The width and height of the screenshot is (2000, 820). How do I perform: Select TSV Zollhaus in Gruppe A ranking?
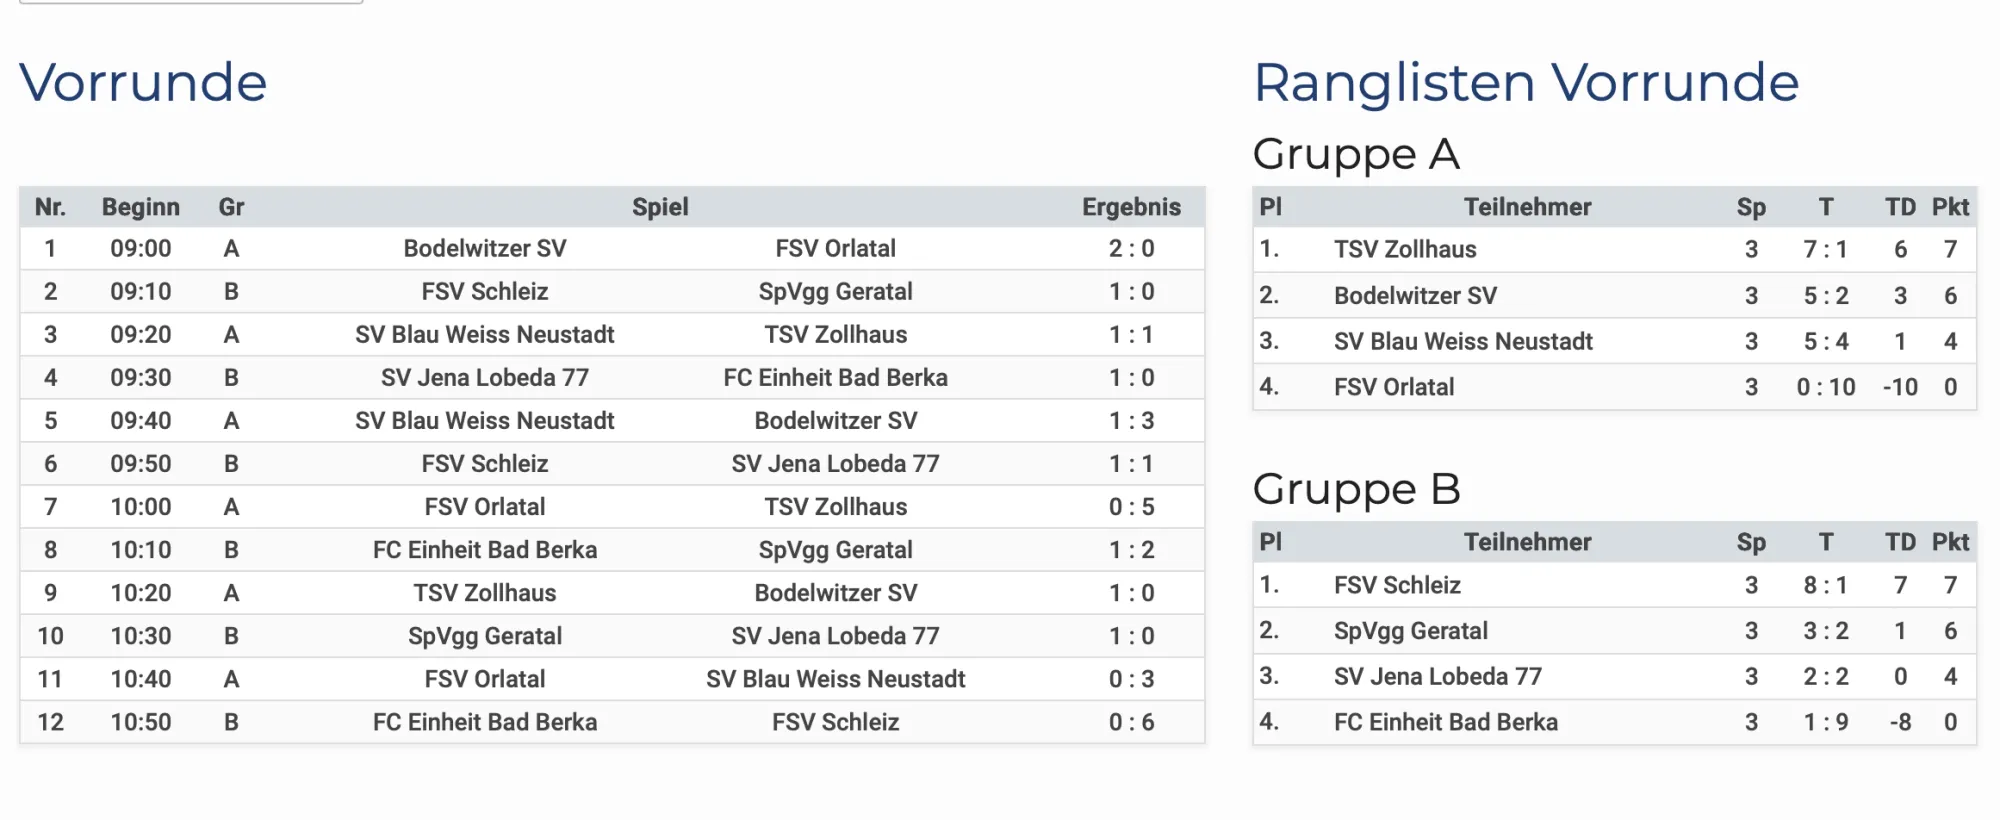click(1405, 249)
